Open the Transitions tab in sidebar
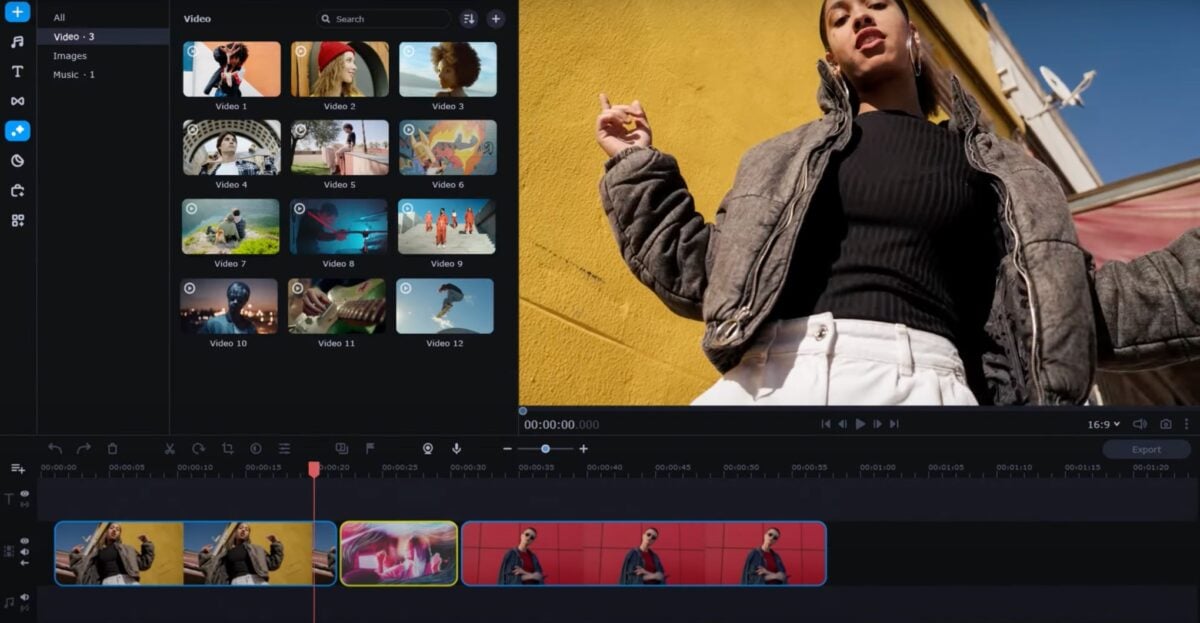The image size is (1200, 623). point(17,101)
